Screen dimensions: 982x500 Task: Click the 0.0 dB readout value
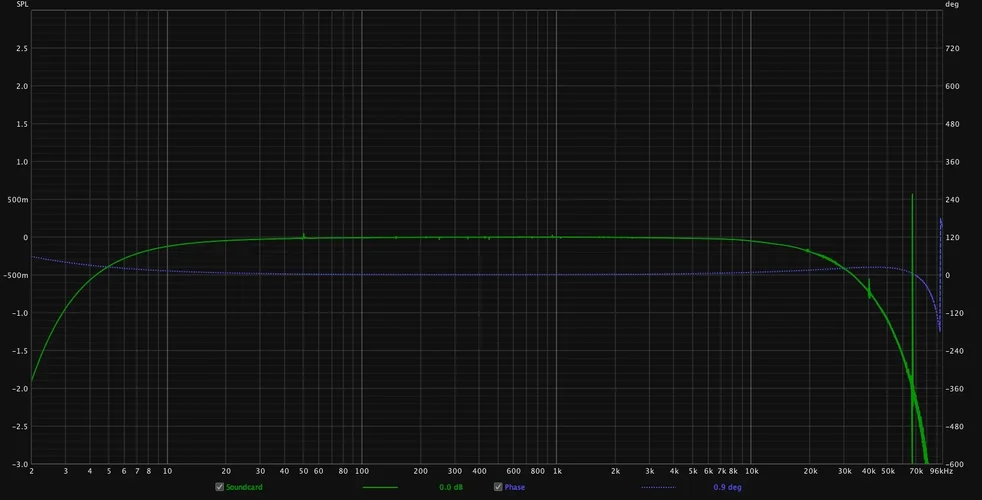pyautogui.click(x=451, y=487)
